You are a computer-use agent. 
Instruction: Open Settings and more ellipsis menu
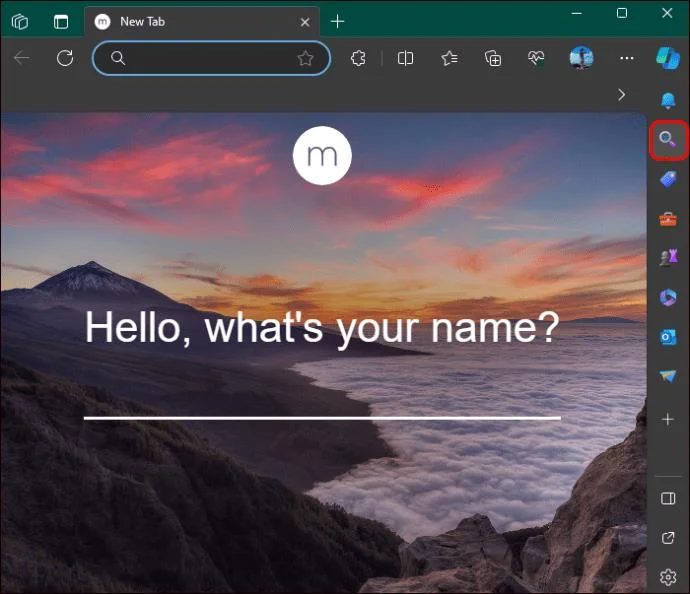click(627, 59)
